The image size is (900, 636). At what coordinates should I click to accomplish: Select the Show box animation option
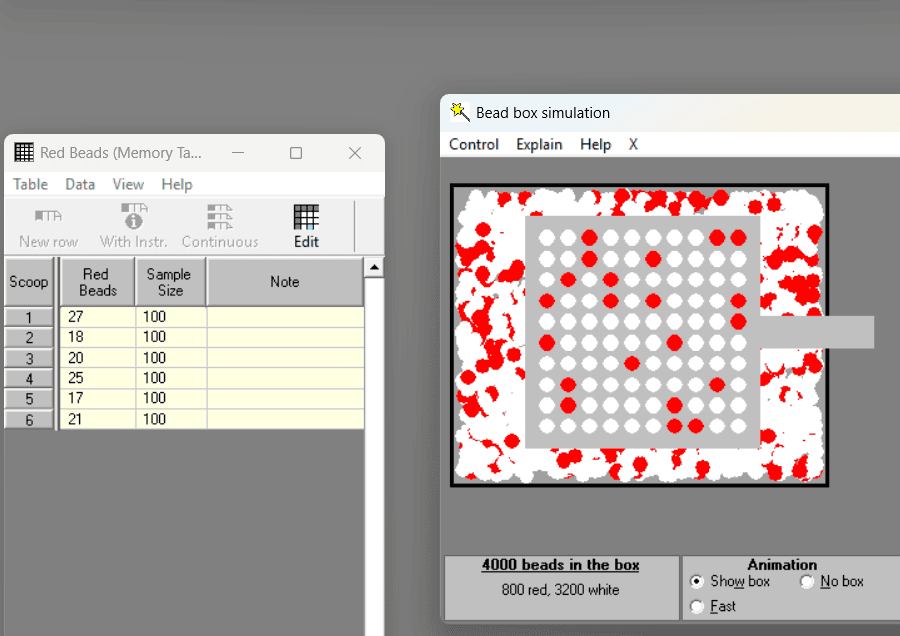tap(697, 581)
